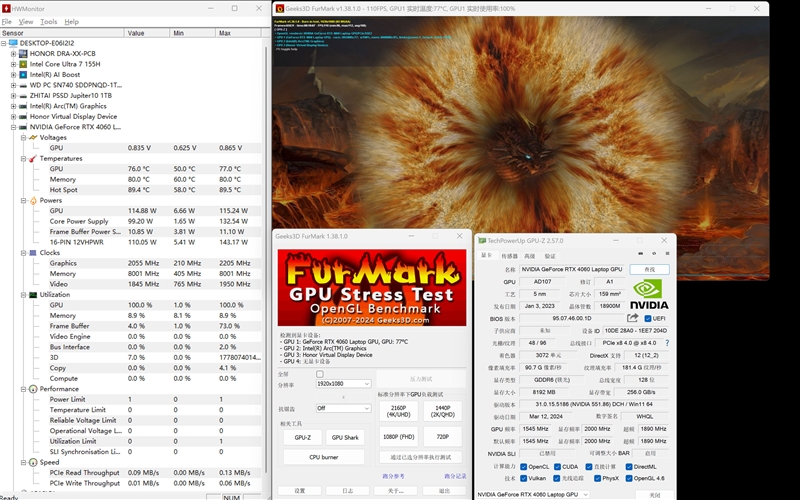Click the GPU-Z name field showing RTX 4060
Image resolution: width=800 pixels, height=500 pixels.
[x=572, y=269]
